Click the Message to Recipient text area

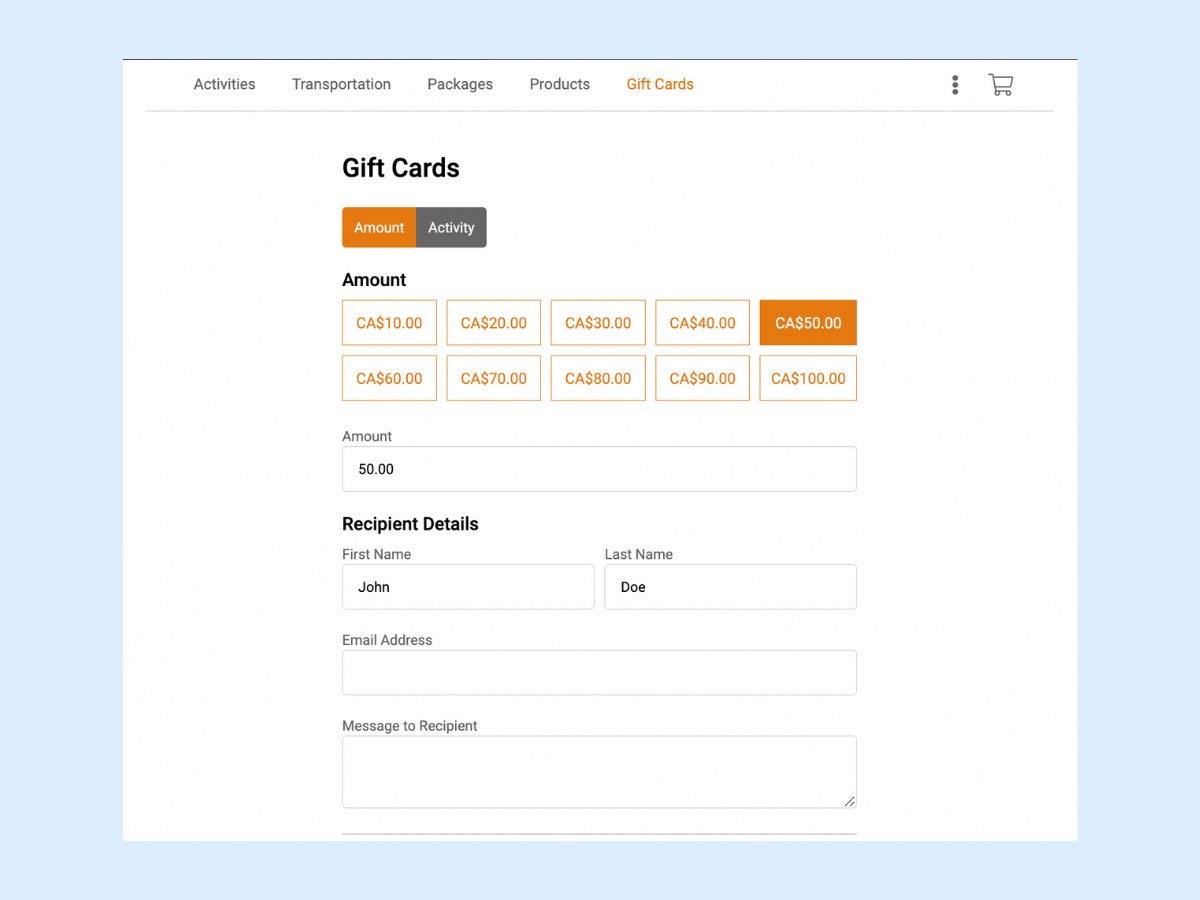pos(599,770)
